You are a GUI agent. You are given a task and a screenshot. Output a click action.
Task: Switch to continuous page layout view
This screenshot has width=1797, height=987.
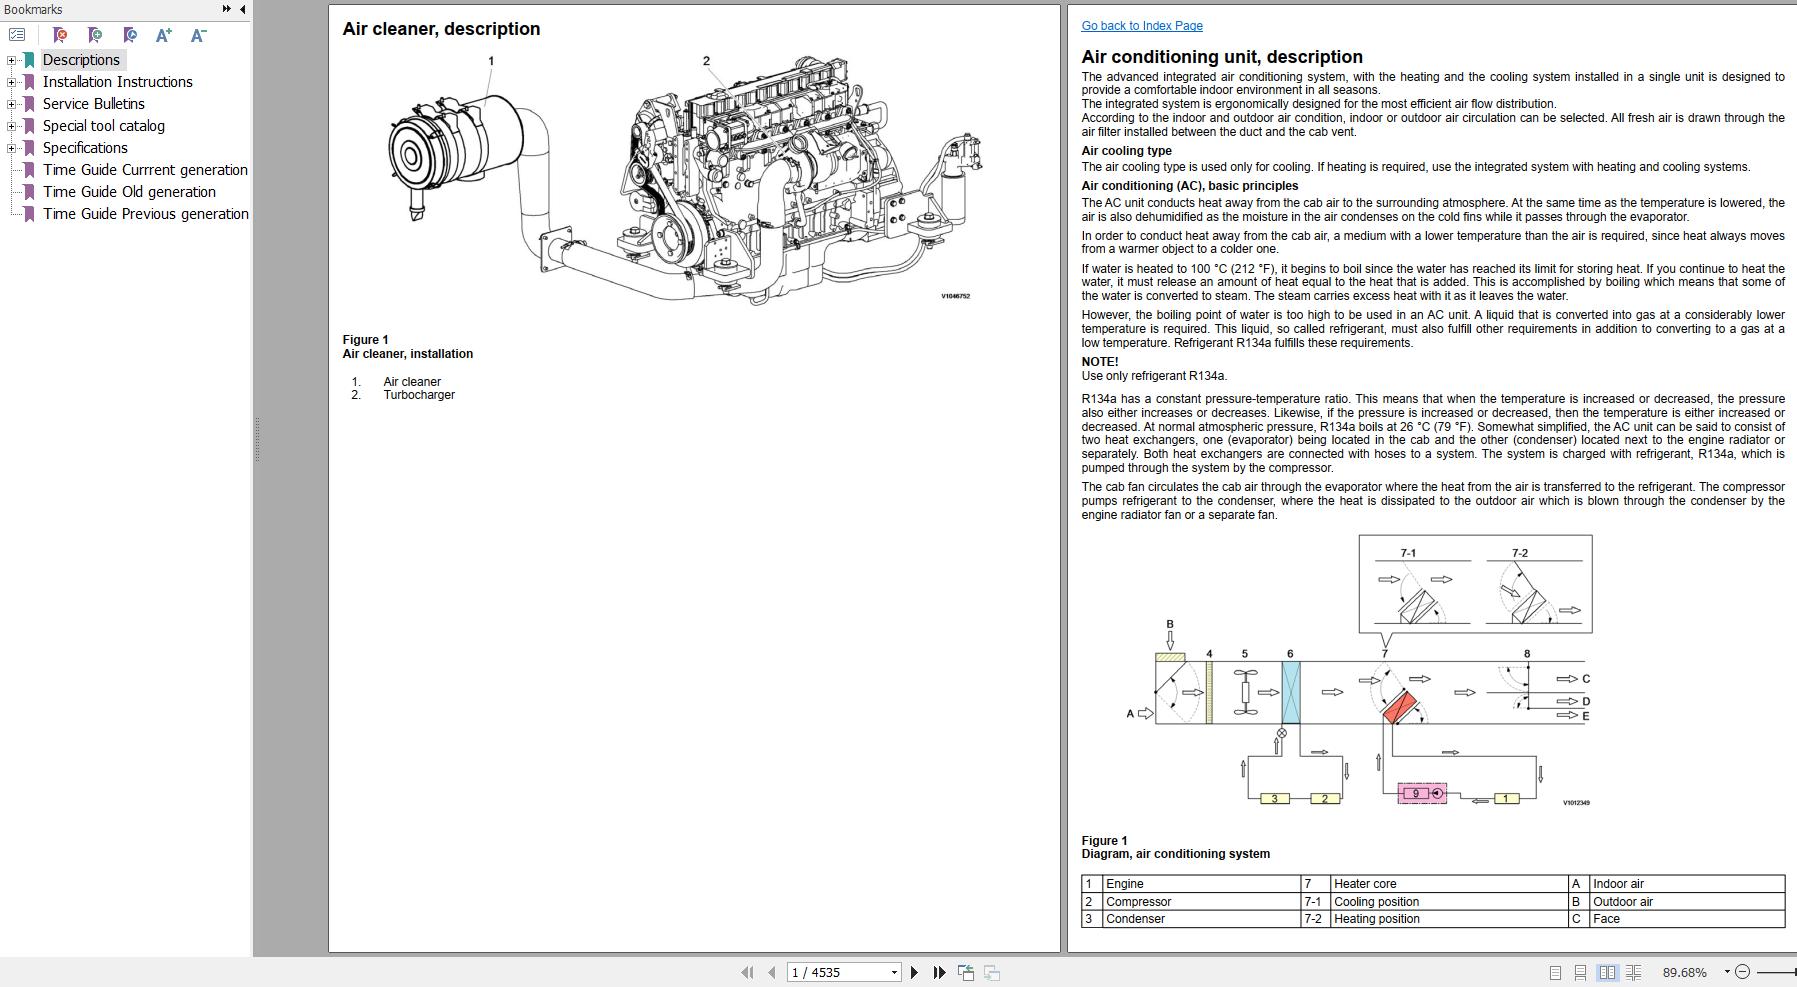tap(1580, 972)
